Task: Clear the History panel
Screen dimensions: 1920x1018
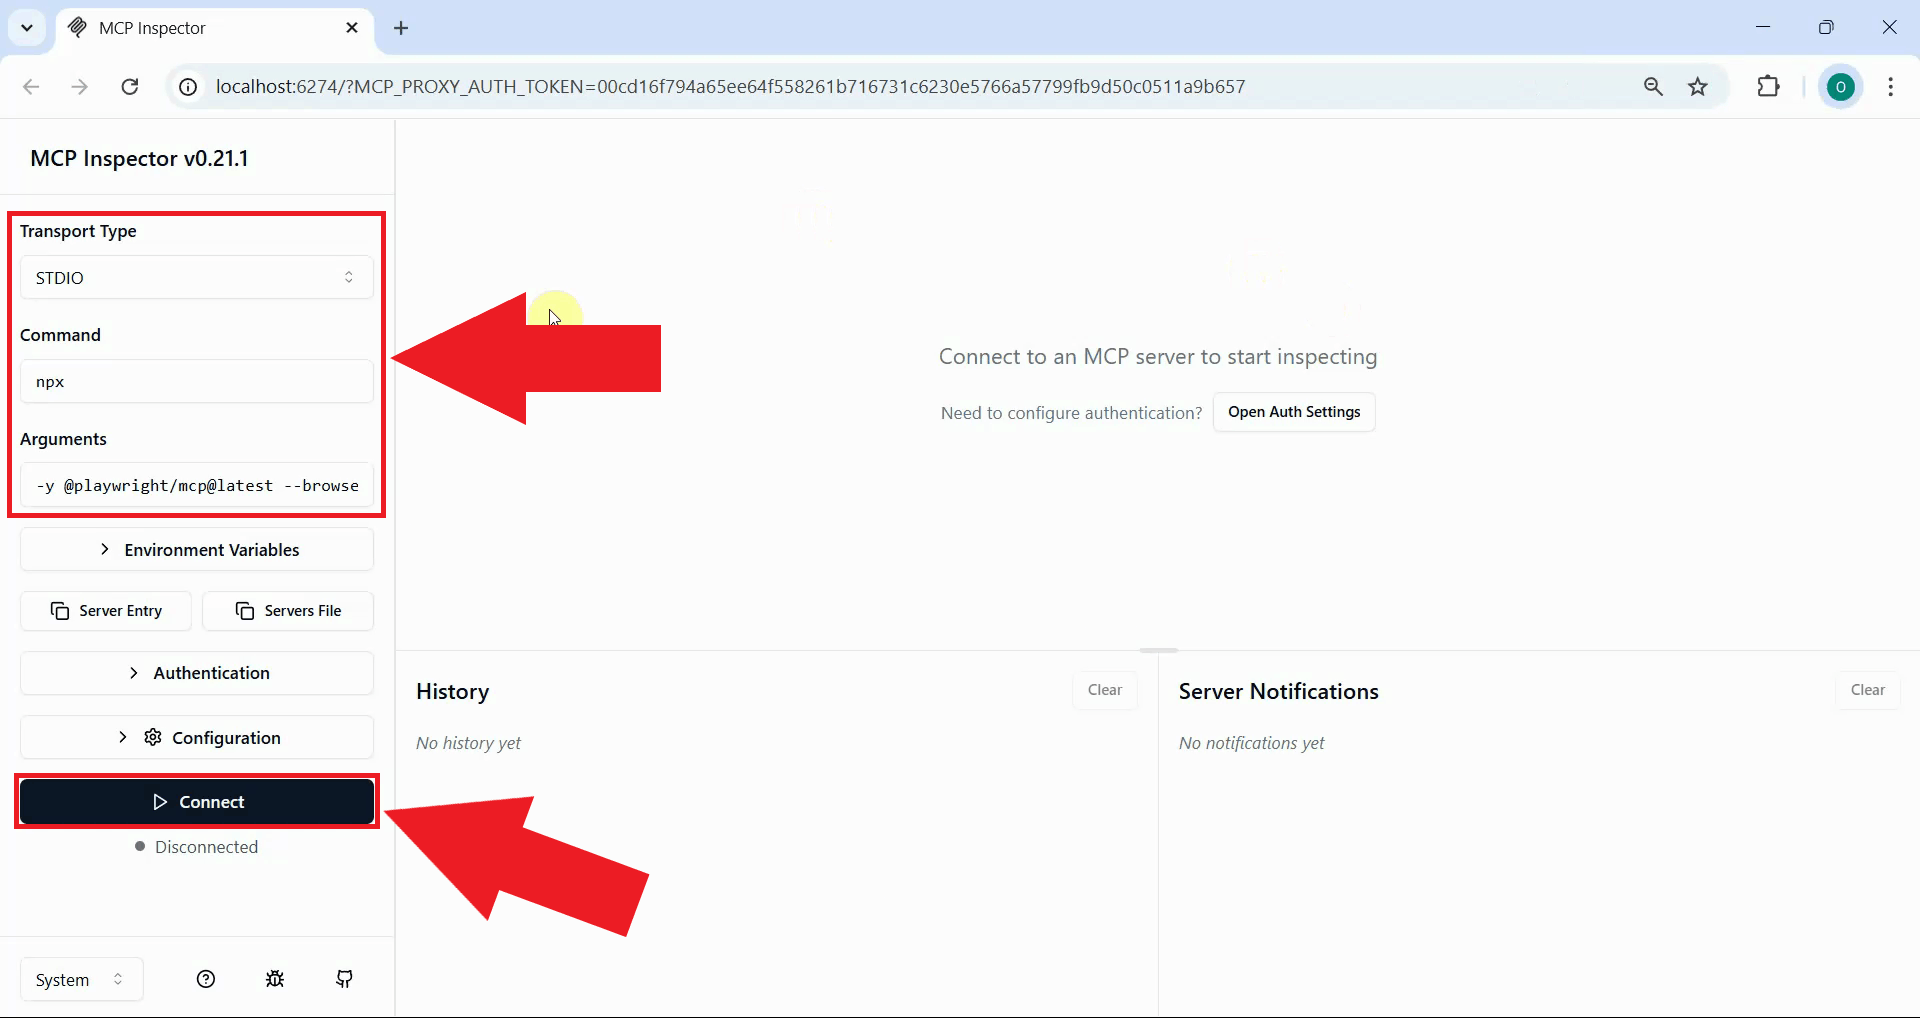Action: tap(1105, 690)
